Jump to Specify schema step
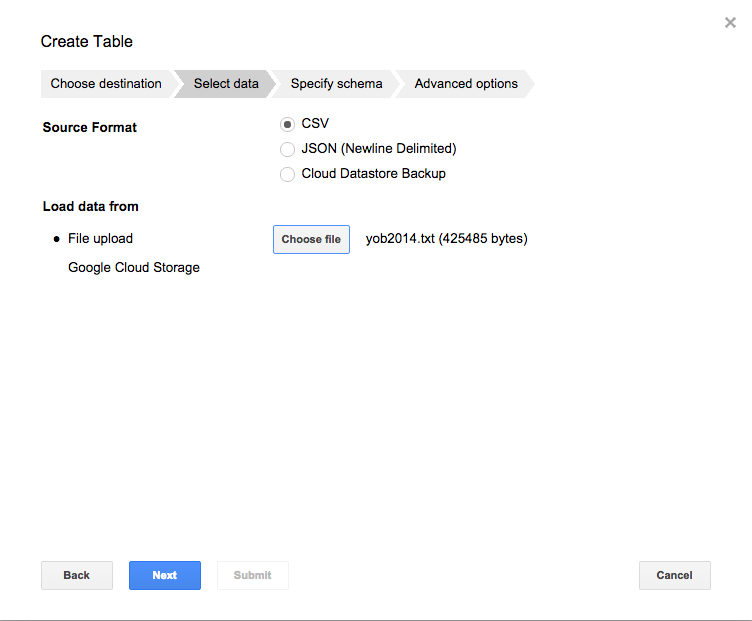 336,84
